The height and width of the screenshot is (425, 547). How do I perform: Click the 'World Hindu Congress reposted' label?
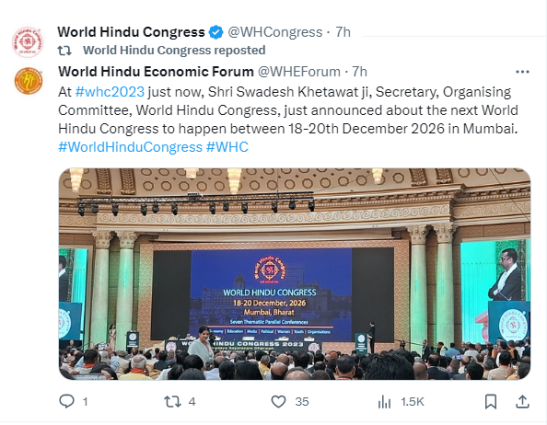[174, 50]
